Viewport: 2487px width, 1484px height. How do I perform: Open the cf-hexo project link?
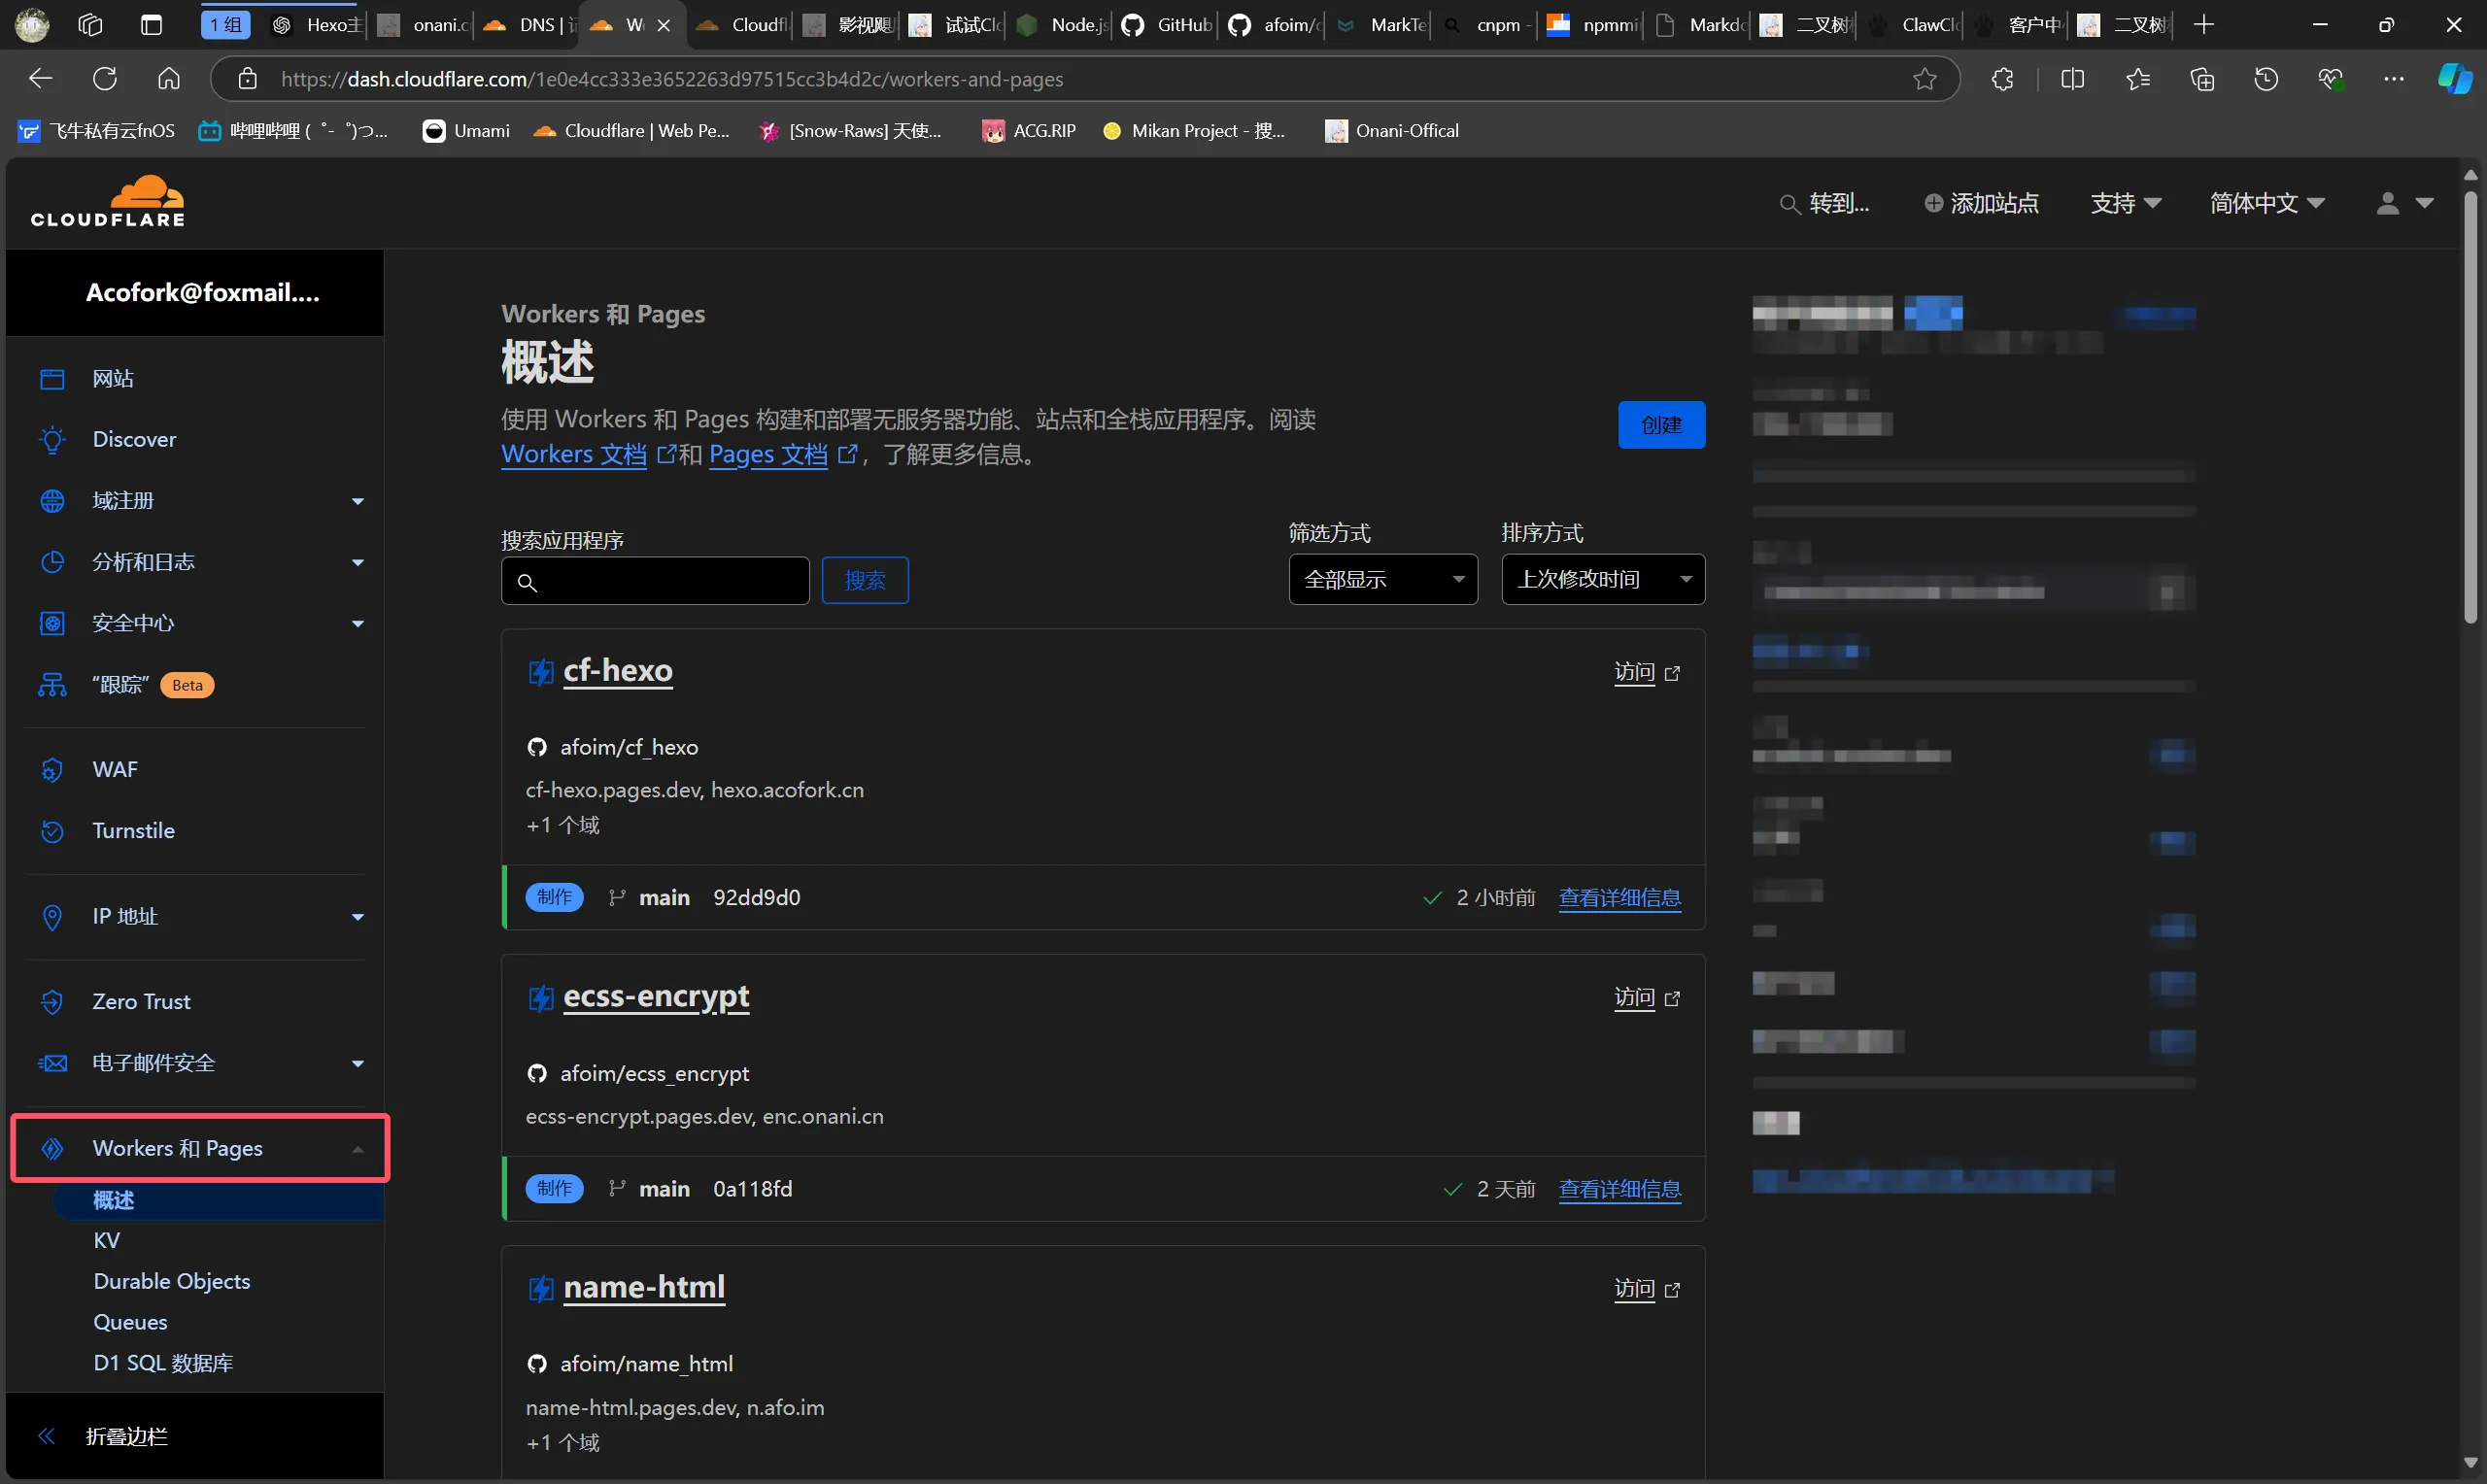point(617,671)
